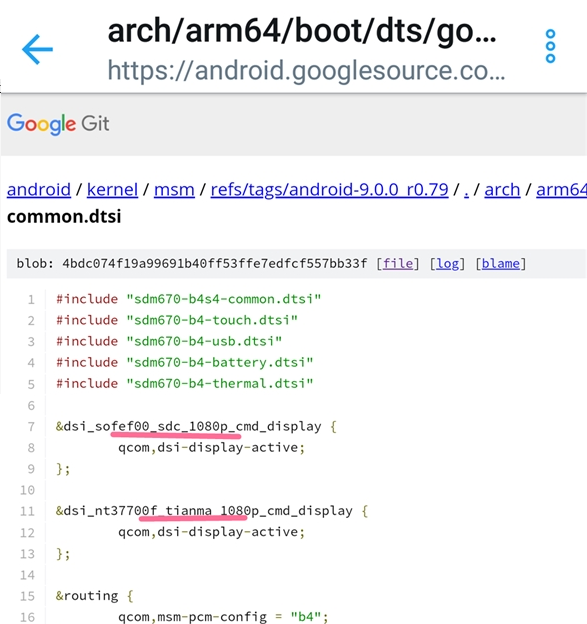The width and height of the screenshot is (587, 624).
Task: Tap the back arrow icon
Action: click(37, 49)
